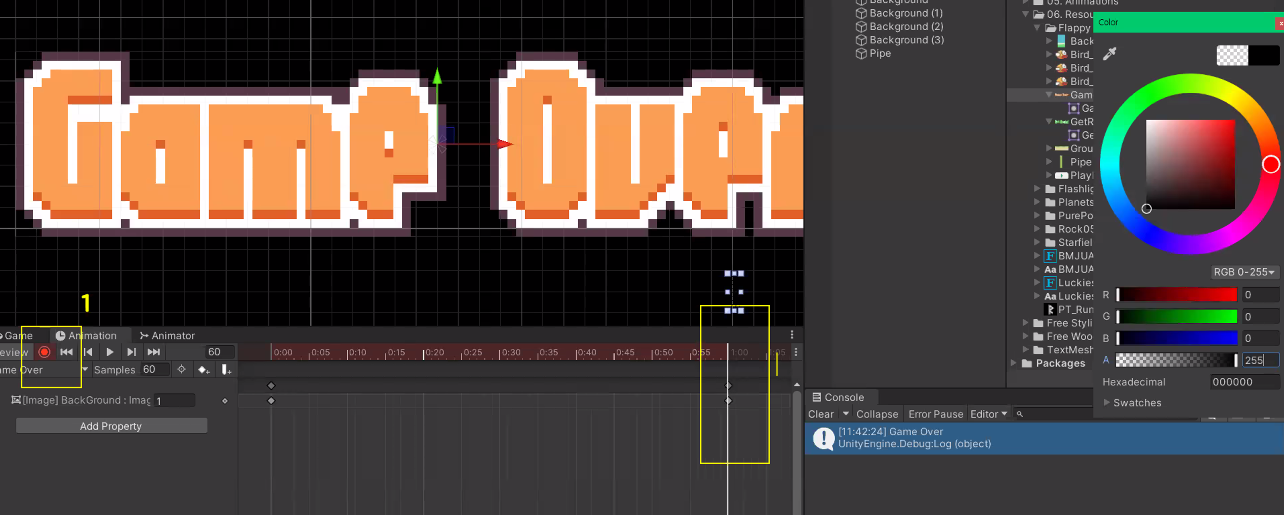Collapse the Flappy folder in Project
1284x515 pixels.
coord(1038,28)
